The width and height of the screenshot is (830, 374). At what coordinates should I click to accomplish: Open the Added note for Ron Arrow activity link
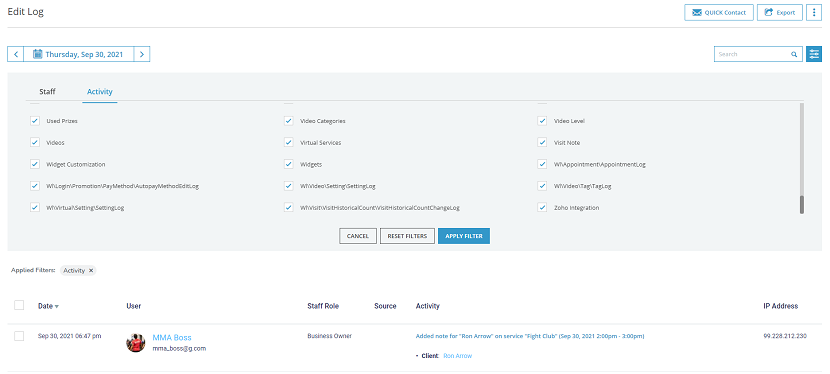(530, 336)
